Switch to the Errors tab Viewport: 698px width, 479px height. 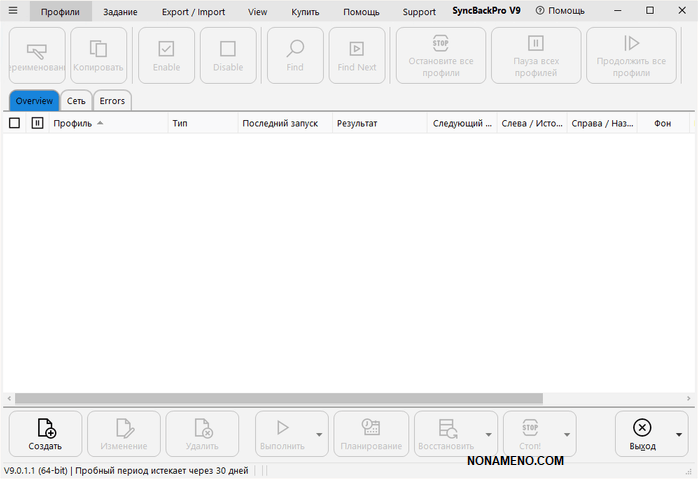pyautogui.click(x=112, y=101)
